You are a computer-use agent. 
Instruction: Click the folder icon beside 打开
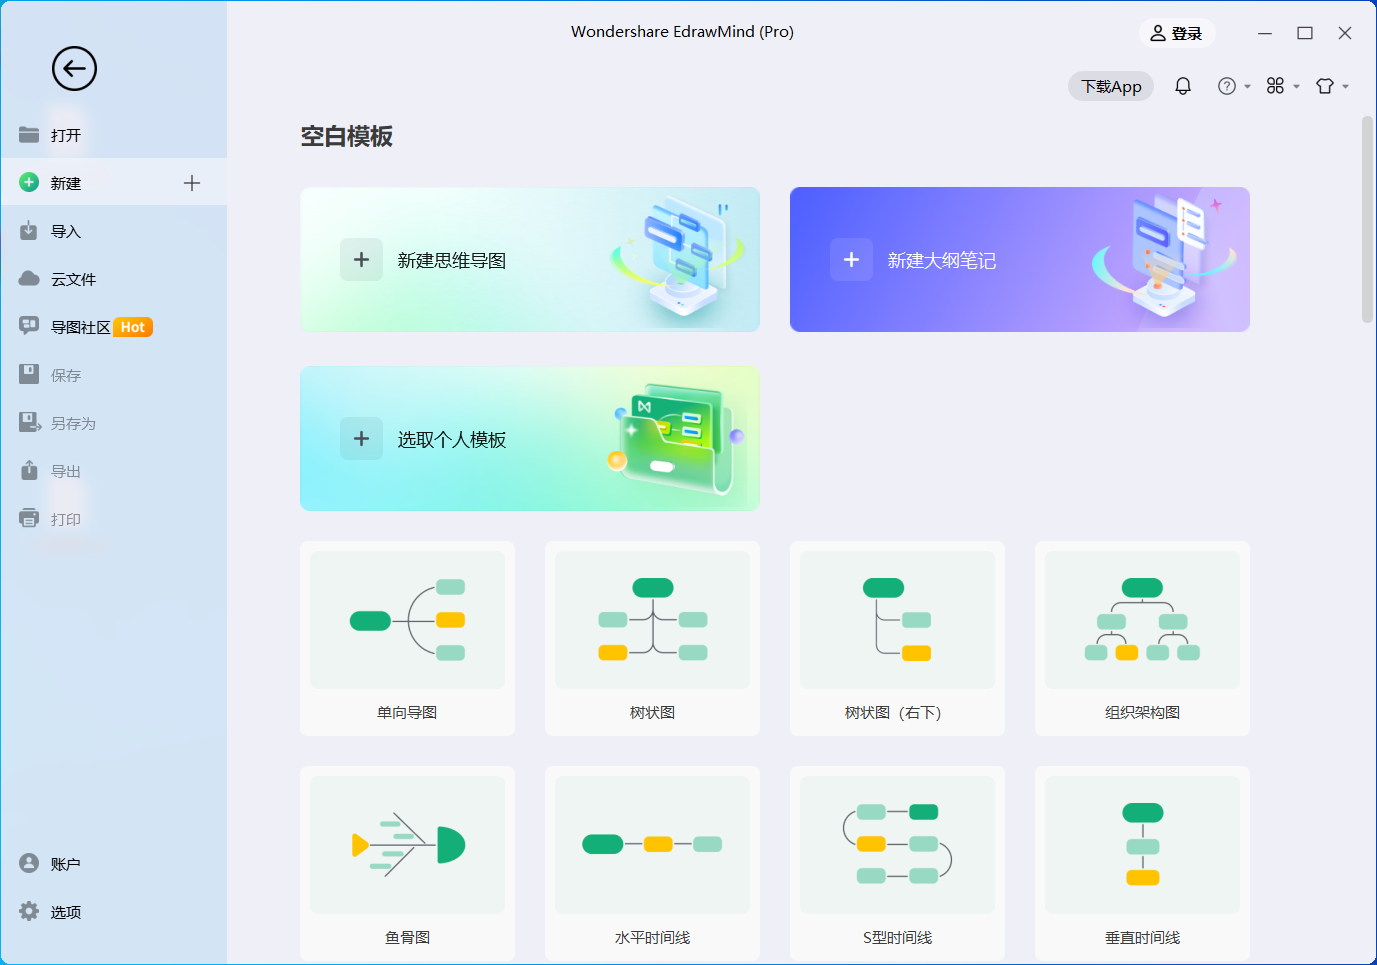pyautogui.click(x=29, y=135)
